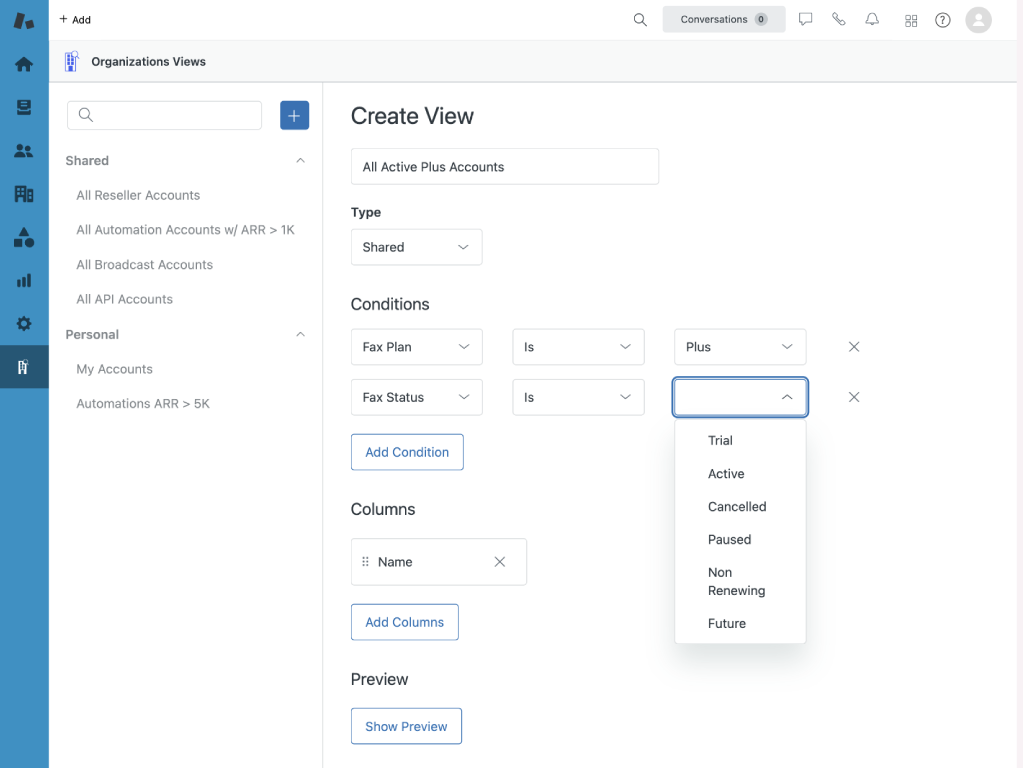Click the Add Condition button
Image resolution: width=1024 pixels, height=768 pixels.
point(407,452)
